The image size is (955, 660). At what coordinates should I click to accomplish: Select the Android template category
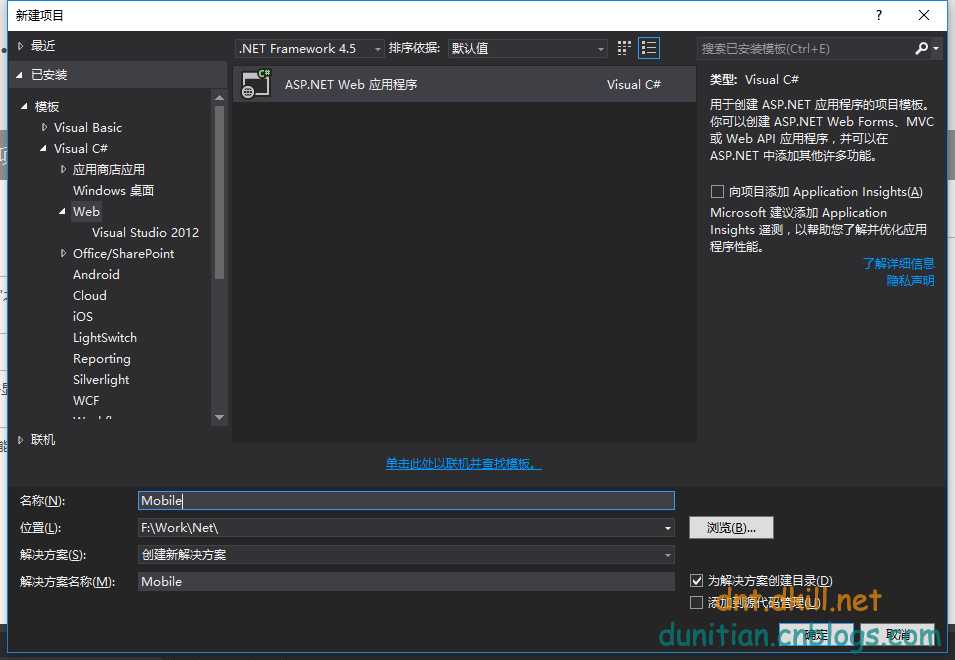96,275
